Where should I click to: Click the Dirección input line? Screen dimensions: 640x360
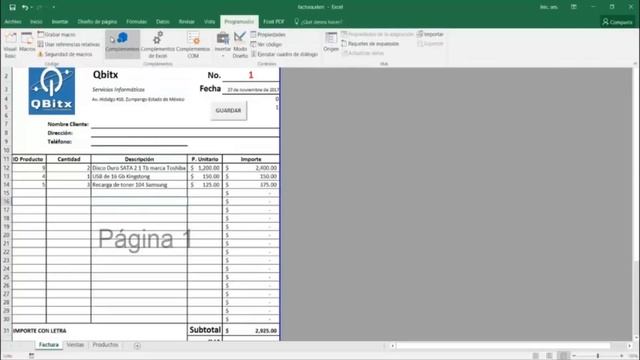click(185, 133)
